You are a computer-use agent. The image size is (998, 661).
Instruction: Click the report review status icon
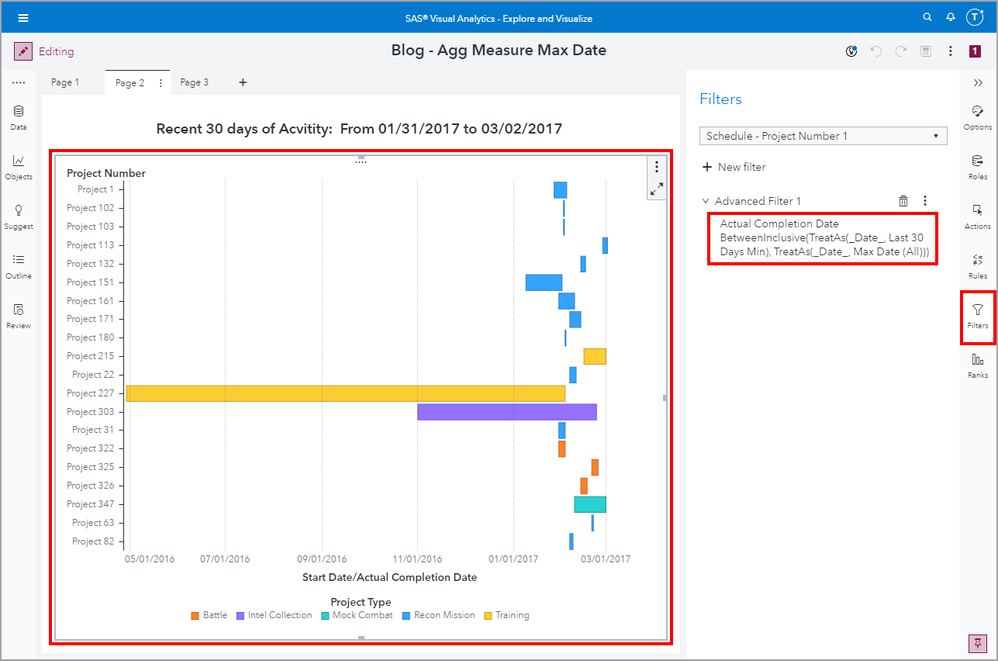pos(851,51)
